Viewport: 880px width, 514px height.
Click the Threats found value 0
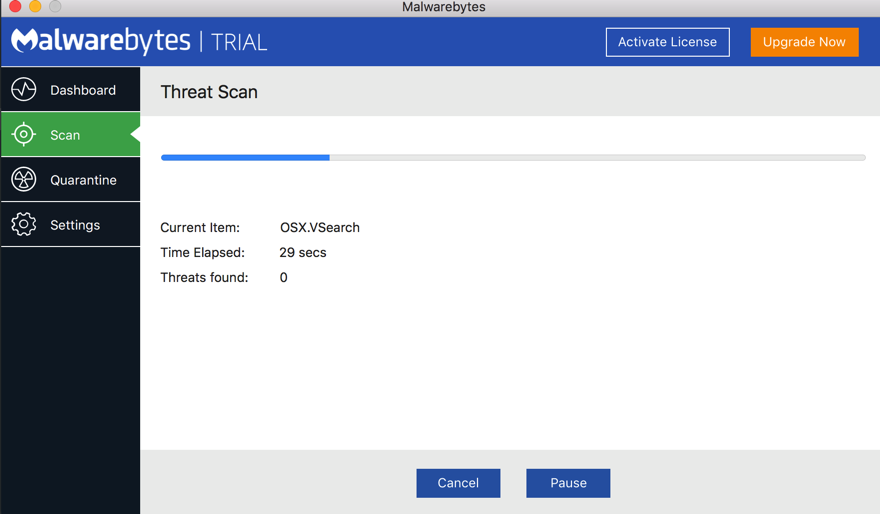pyautogui.click(x=283, y=277)
